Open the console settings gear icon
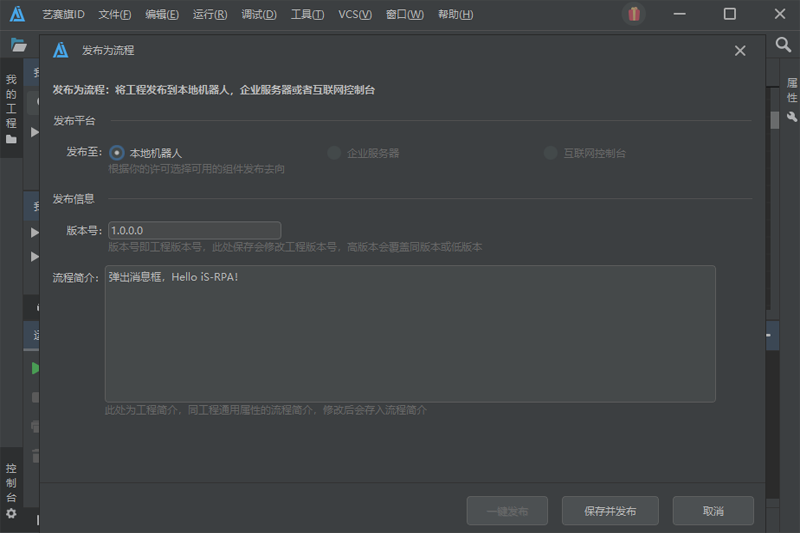Screen dimensions: 800x533 pos(11,513)
